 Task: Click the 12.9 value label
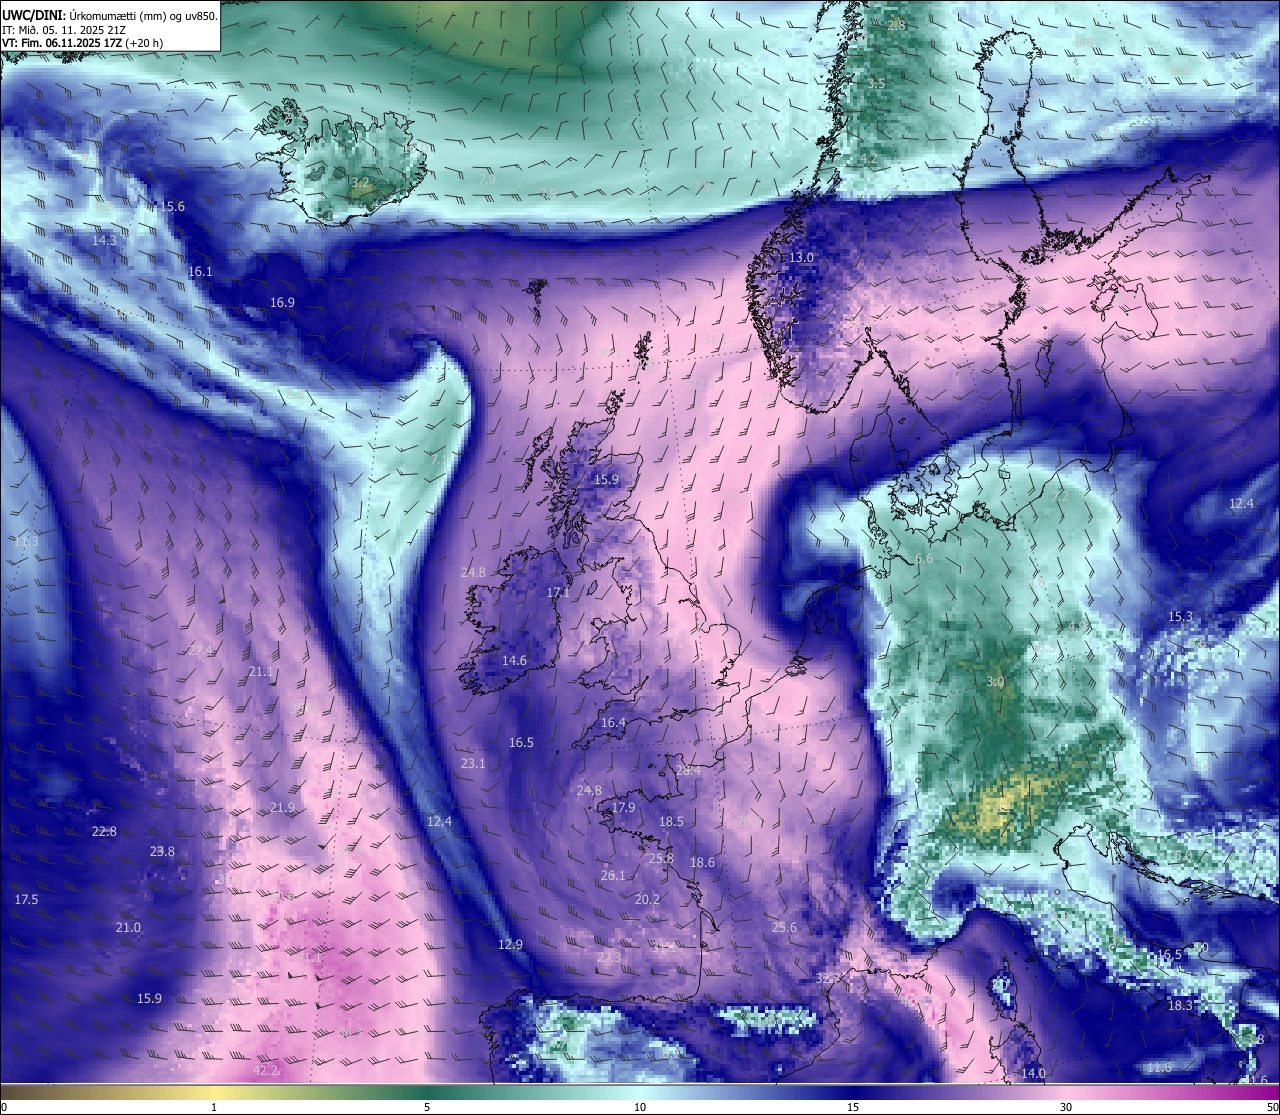tap(510, 945)
